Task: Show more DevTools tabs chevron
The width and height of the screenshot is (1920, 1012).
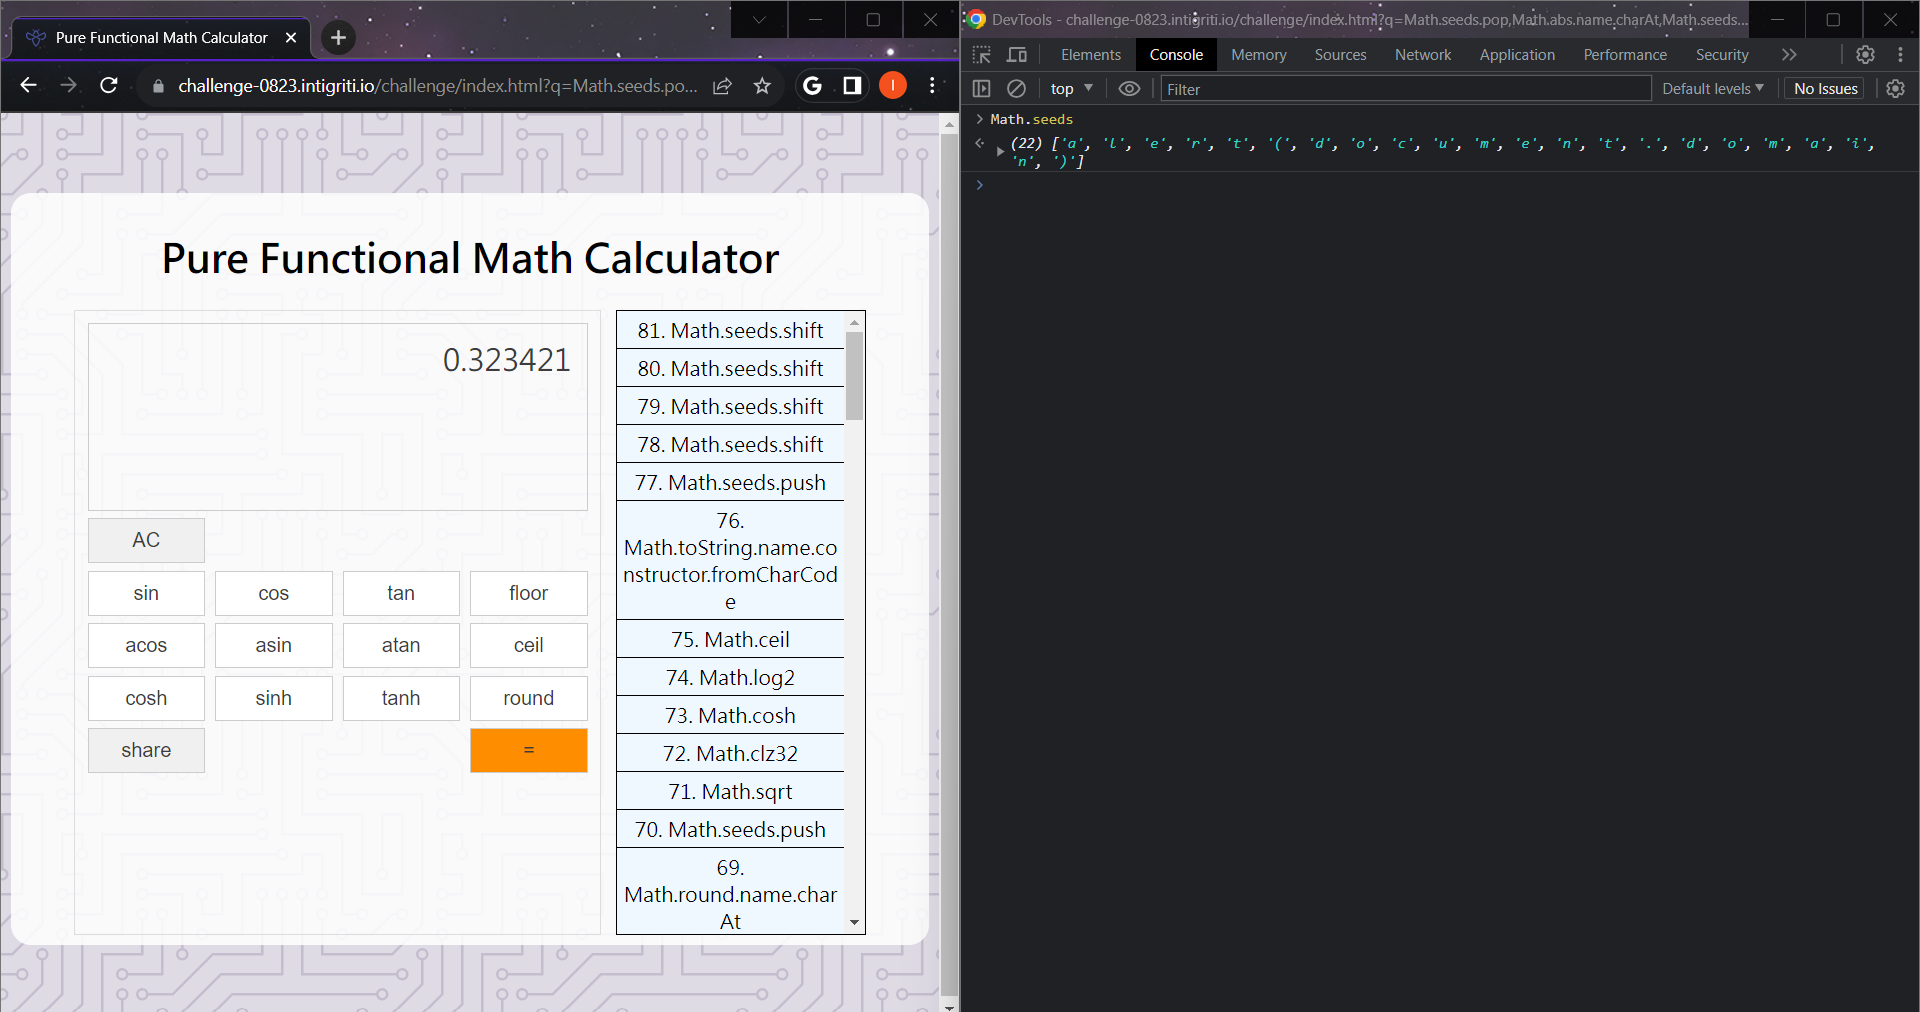Action: pos(1789,55)
